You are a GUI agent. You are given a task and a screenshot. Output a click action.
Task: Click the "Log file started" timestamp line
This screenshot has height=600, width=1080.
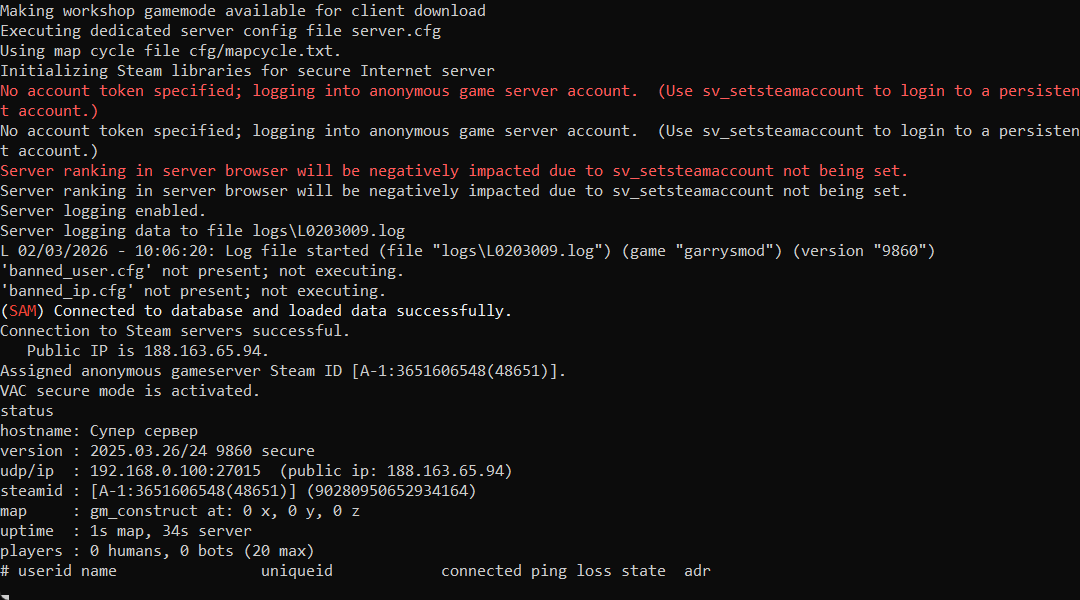point(467,251)
